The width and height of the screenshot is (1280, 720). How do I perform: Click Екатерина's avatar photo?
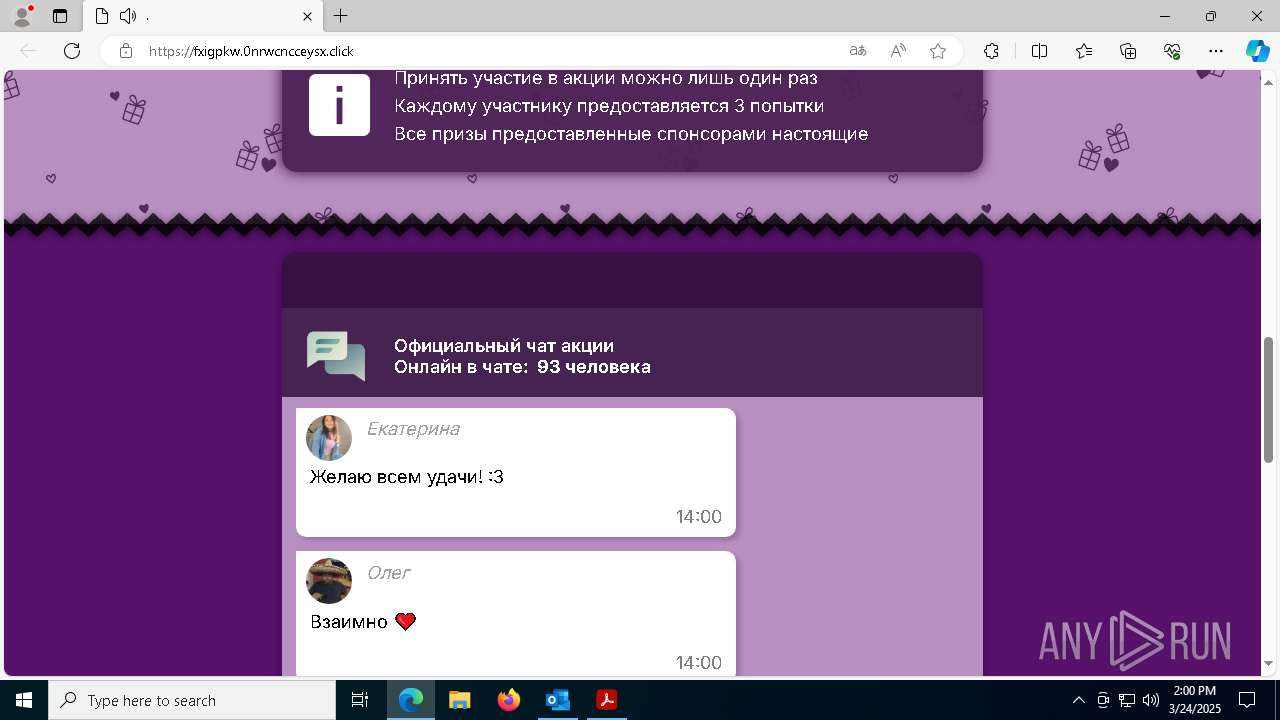coord(329,438)
